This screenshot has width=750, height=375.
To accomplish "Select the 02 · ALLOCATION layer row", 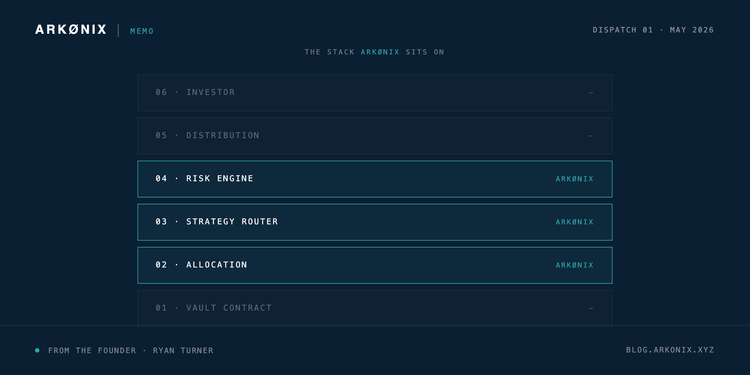I will [375, 265].
